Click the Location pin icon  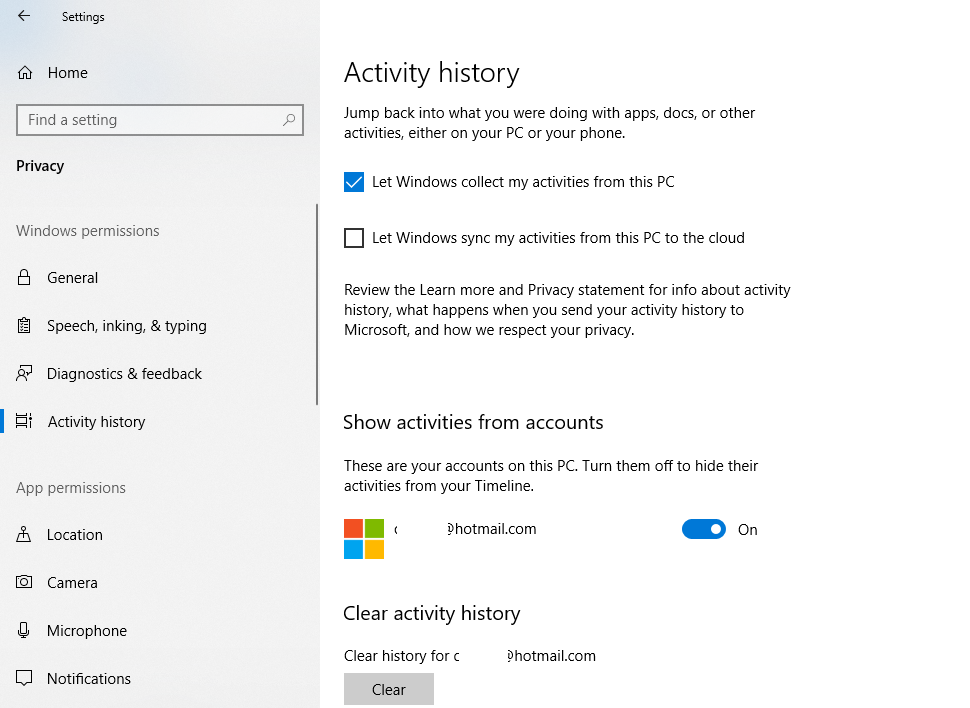24,534
